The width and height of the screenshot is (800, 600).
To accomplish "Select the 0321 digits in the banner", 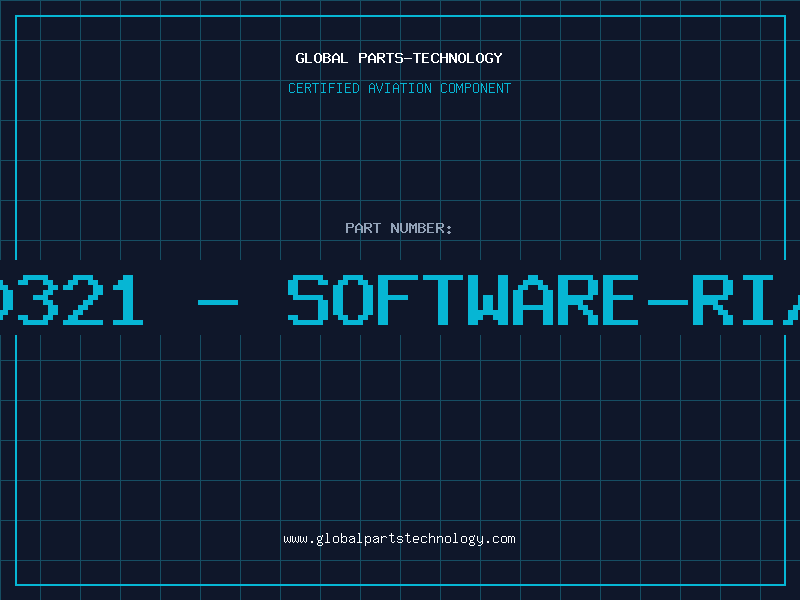I will tap(70, 301).
